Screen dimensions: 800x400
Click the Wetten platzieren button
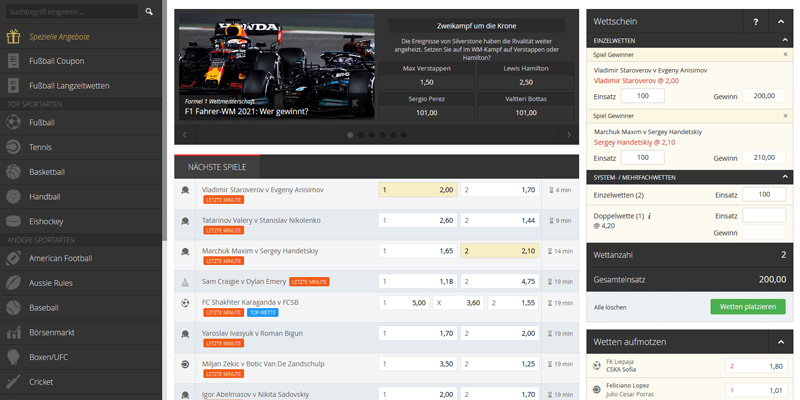pos(748,307)
